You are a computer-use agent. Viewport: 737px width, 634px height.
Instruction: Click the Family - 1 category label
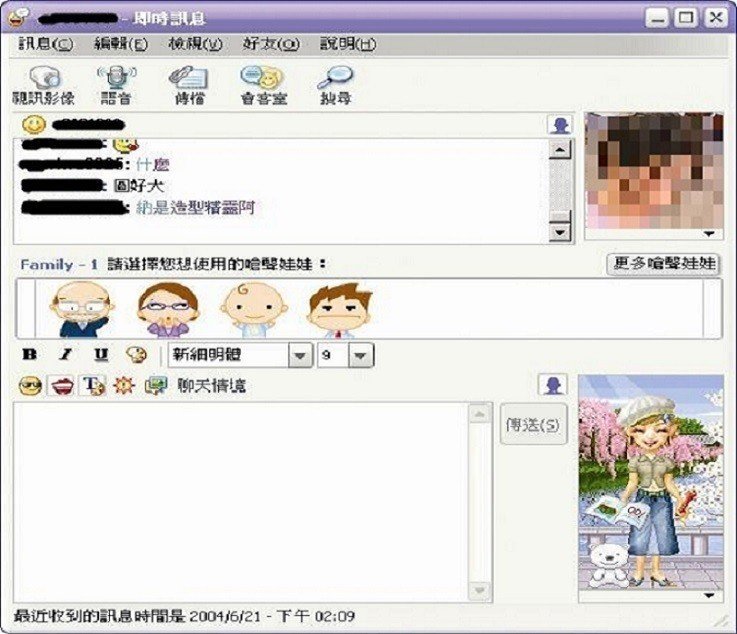click(x=59, y=265)
